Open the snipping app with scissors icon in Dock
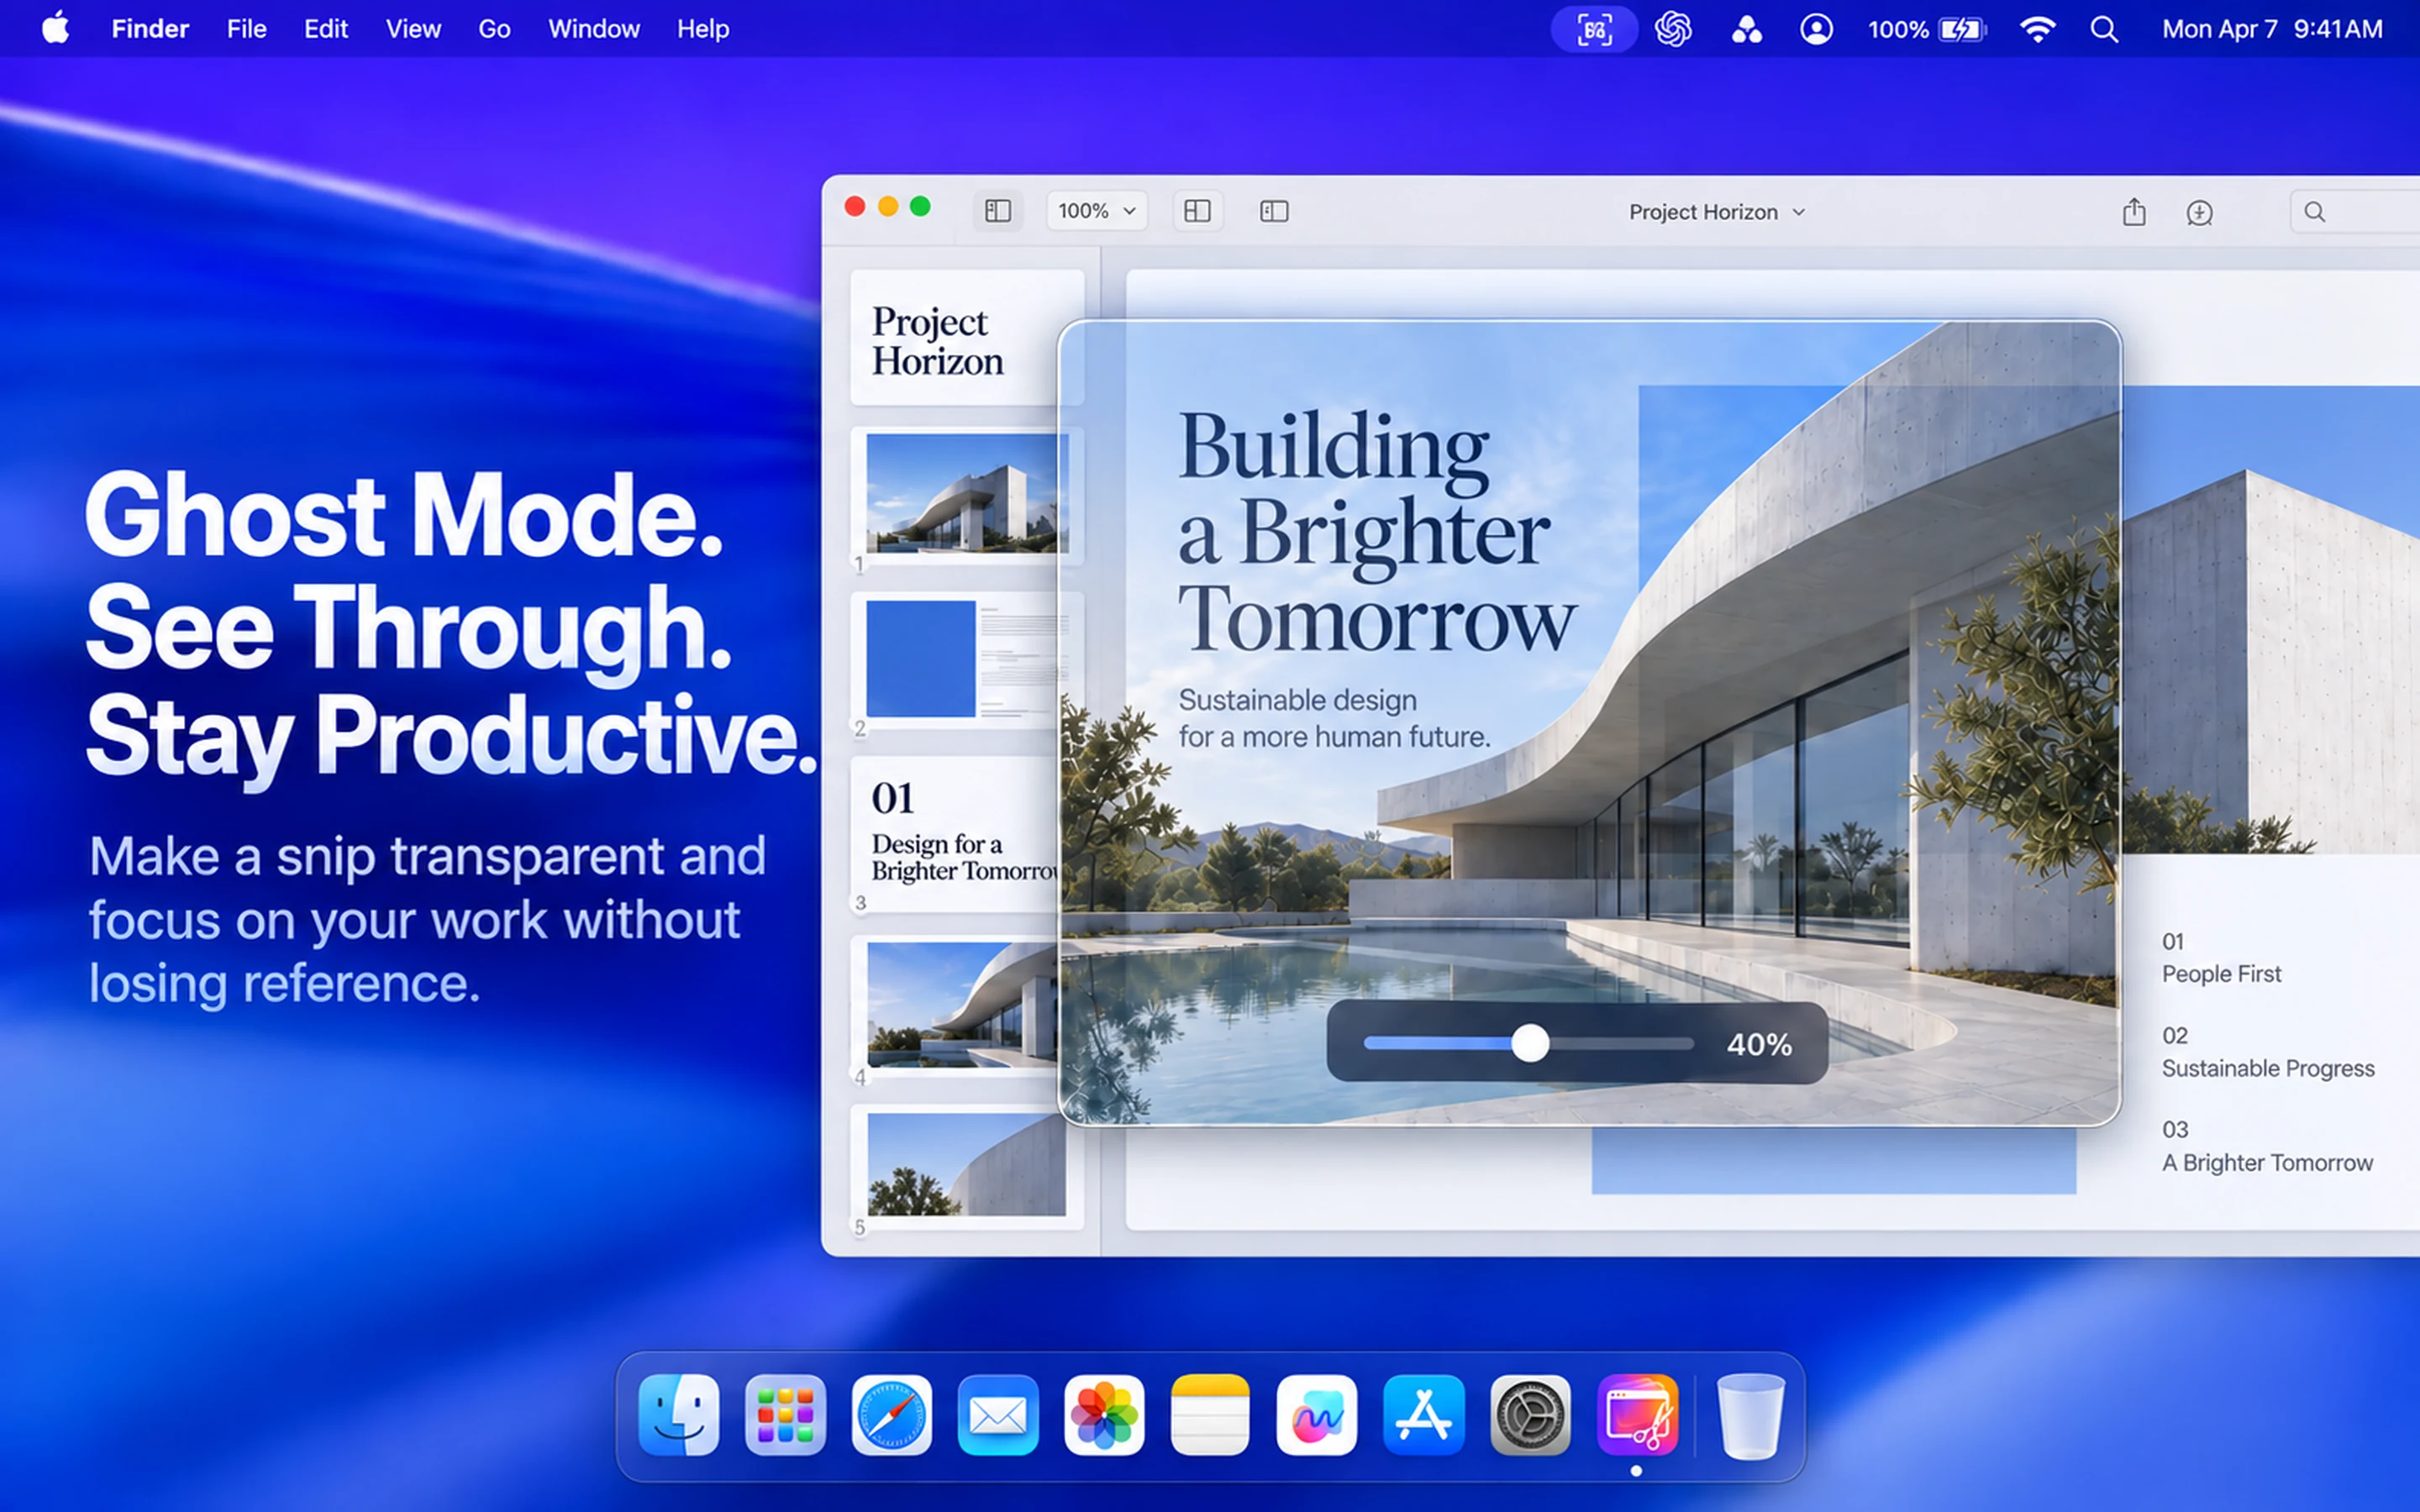The width and height of the screenshot is (2420, 1512). tap(1637, 1415)
